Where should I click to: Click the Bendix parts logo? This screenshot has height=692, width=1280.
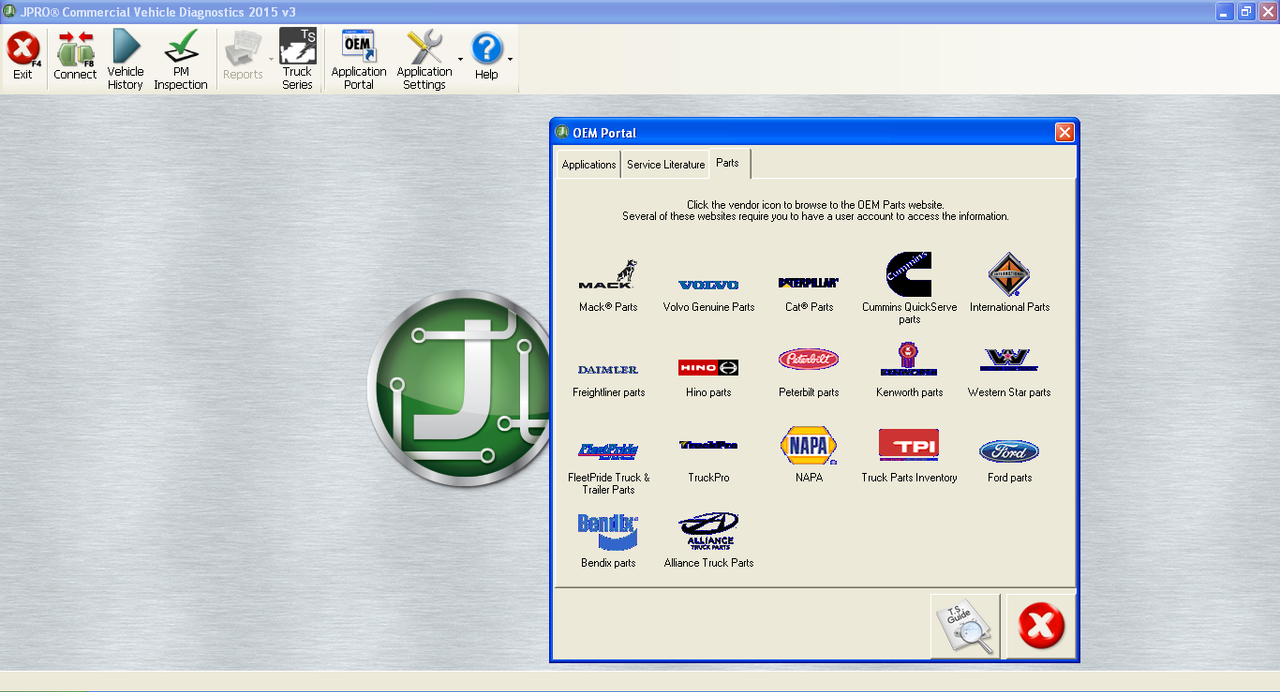click(608, 532)
